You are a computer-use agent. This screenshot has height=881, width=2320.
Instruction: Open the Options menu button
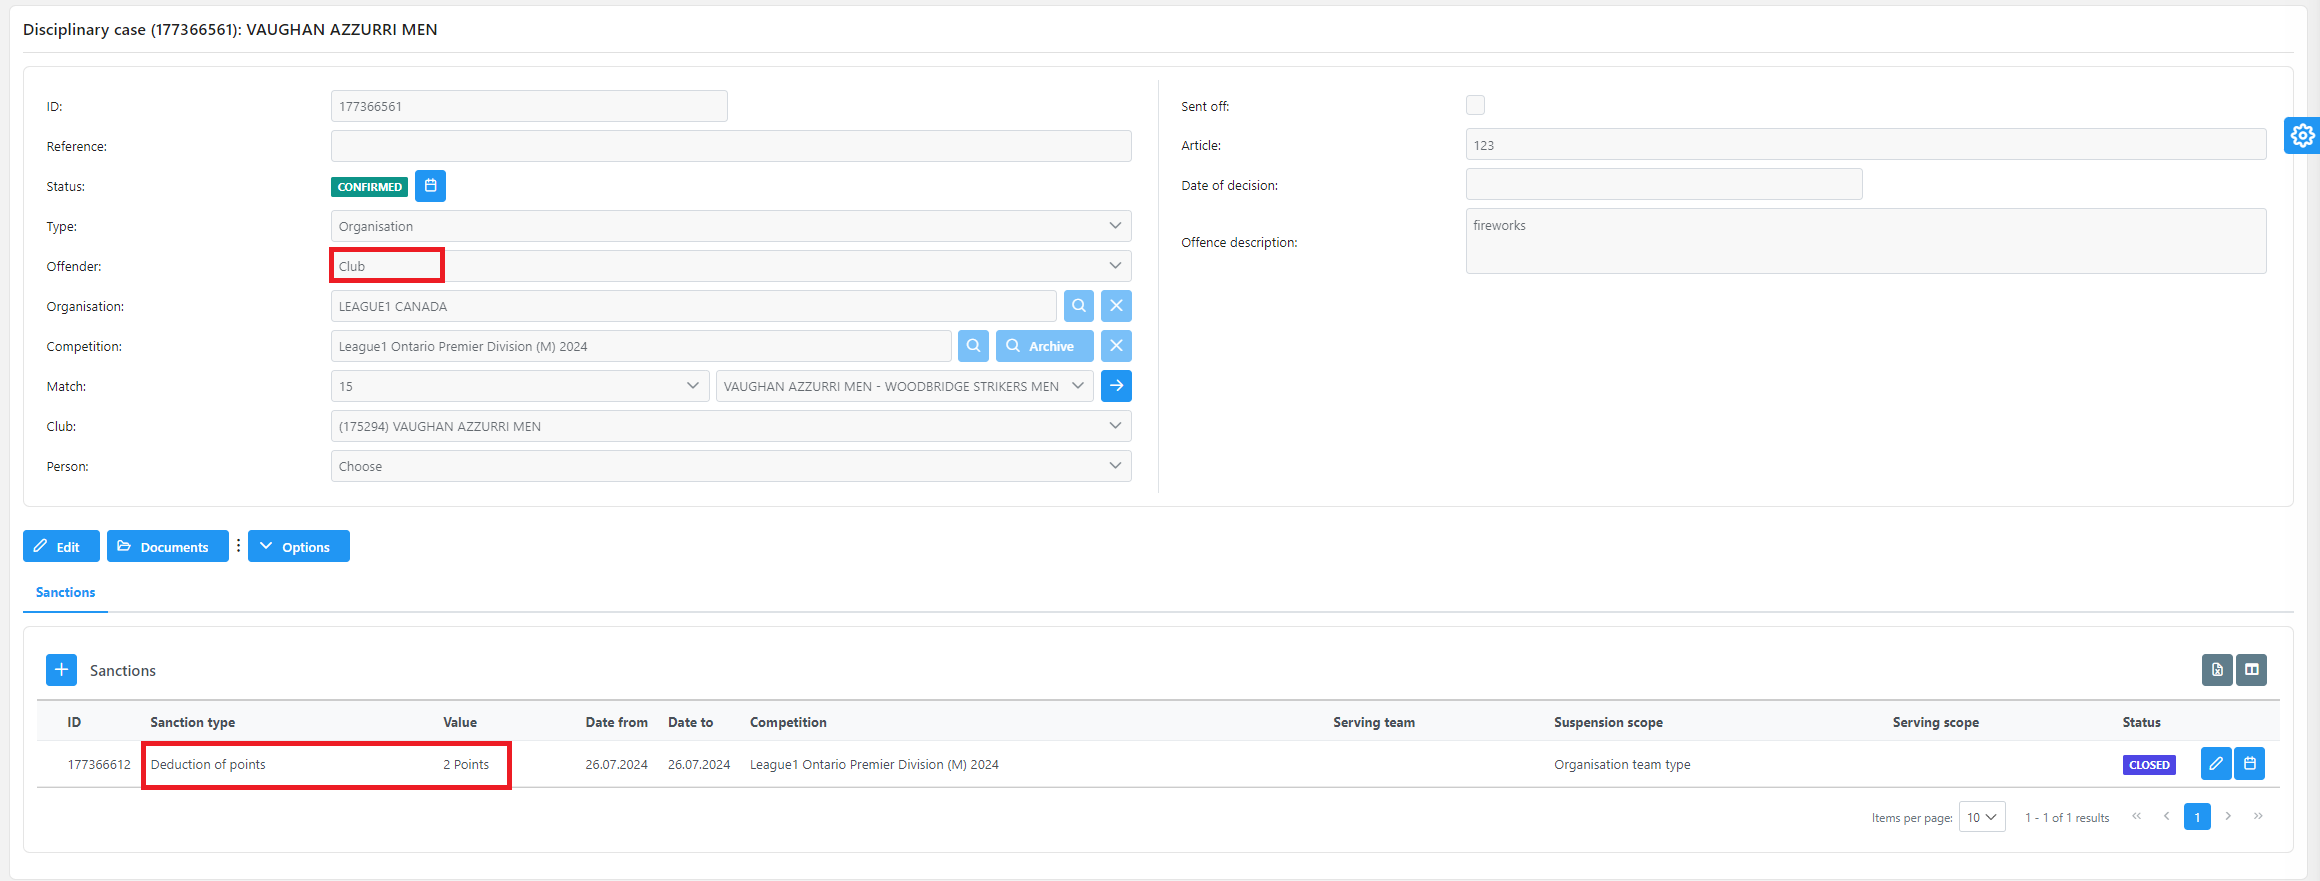[298, 547]
